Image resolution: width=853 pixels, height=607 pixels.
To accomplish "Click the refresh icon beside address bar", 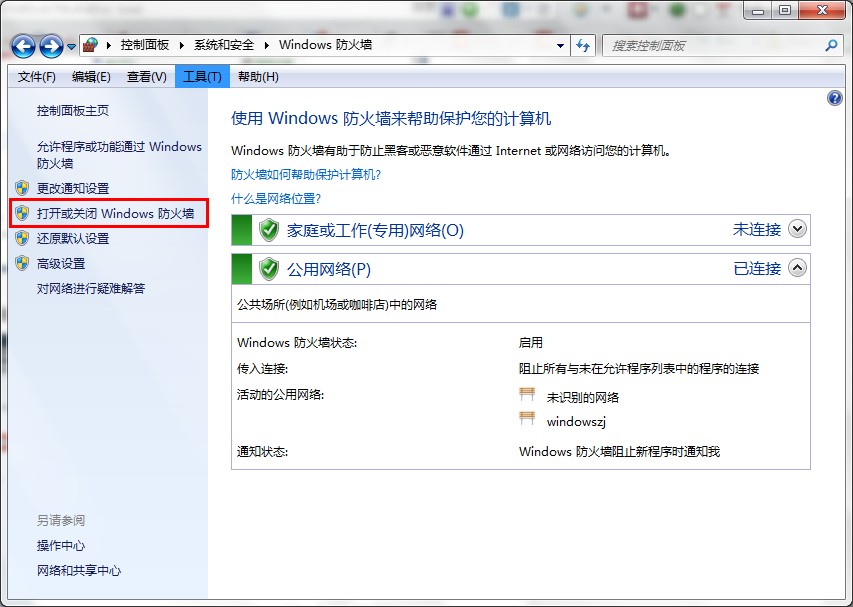I will coord(583,45).
